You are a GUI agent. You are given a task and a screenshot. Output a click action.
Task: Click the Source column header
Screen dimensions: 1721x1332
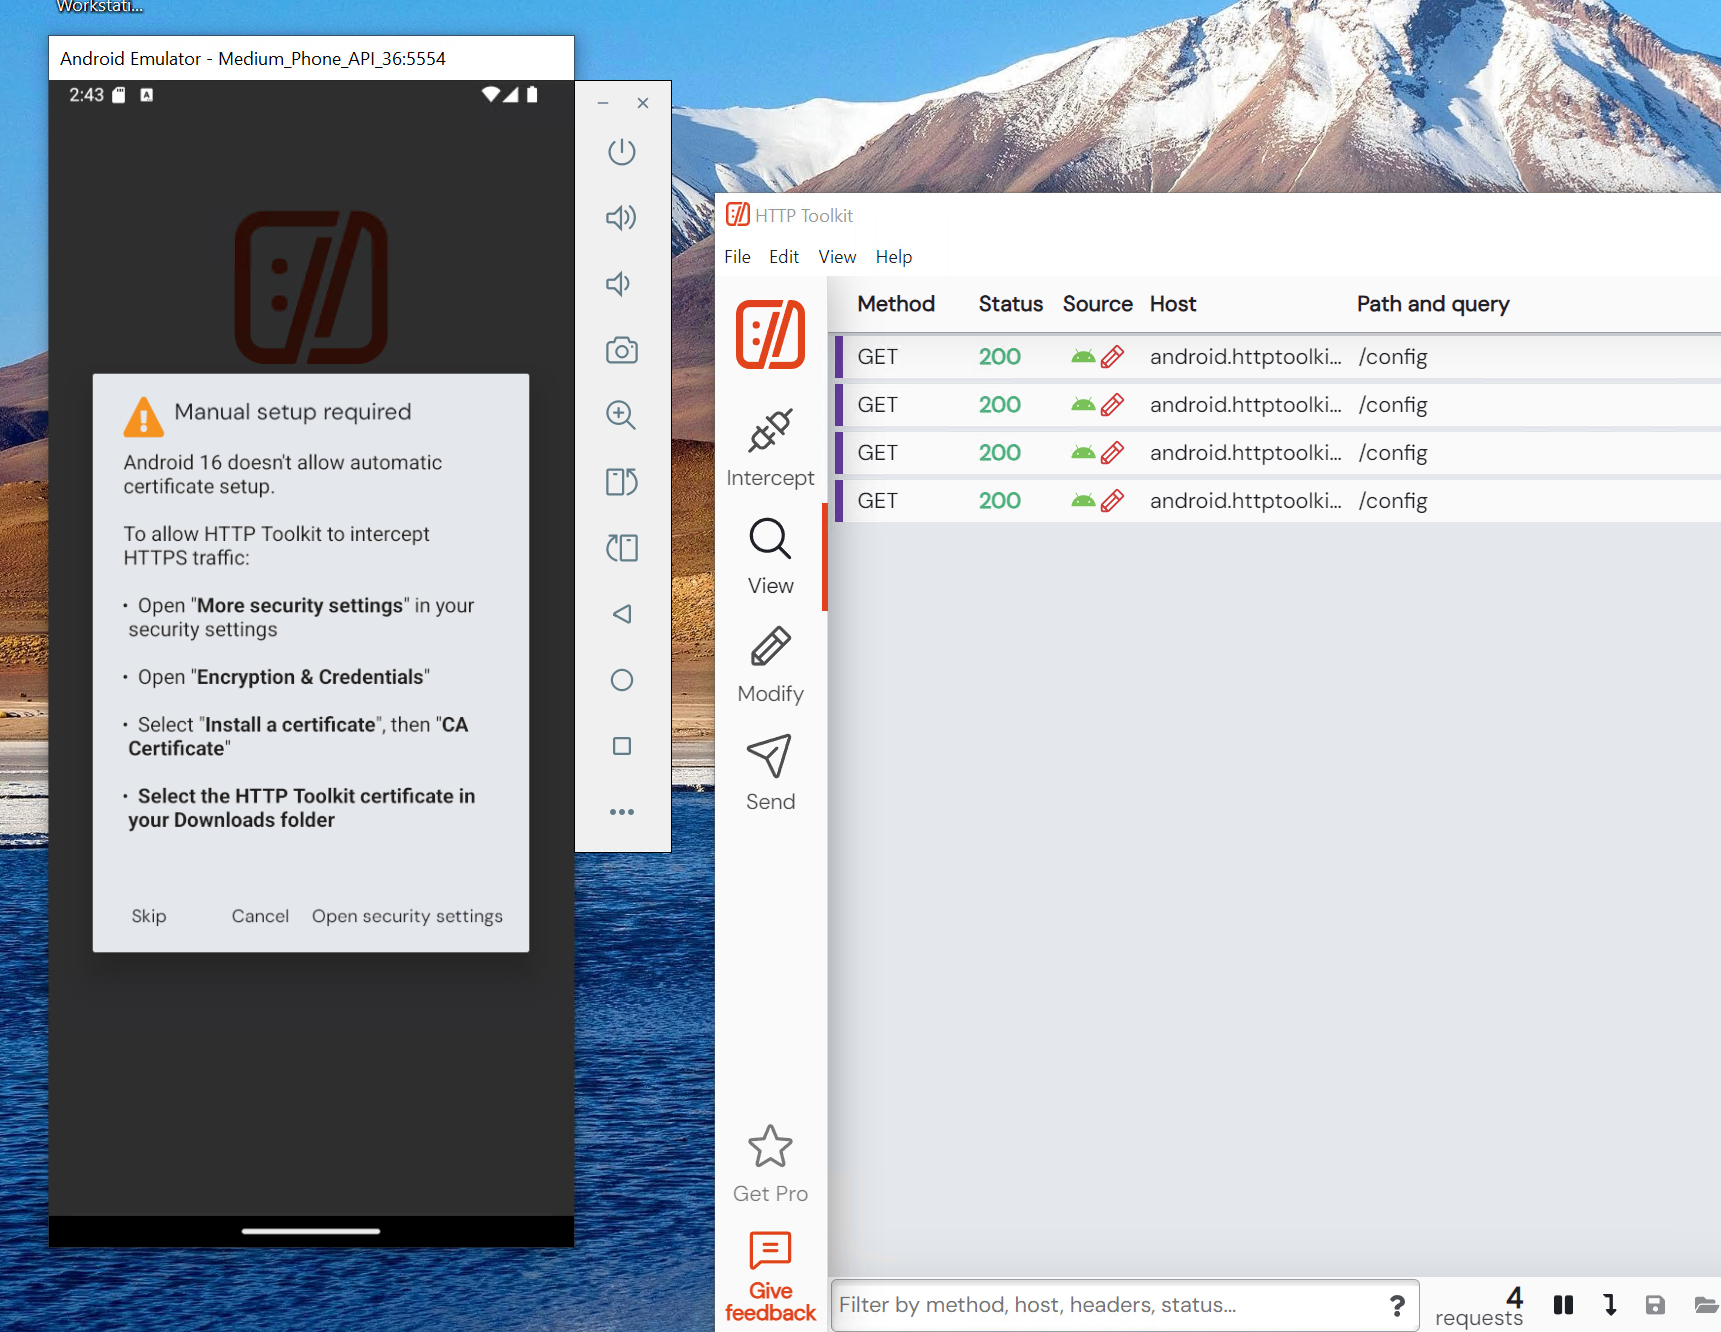point(1097,304)
